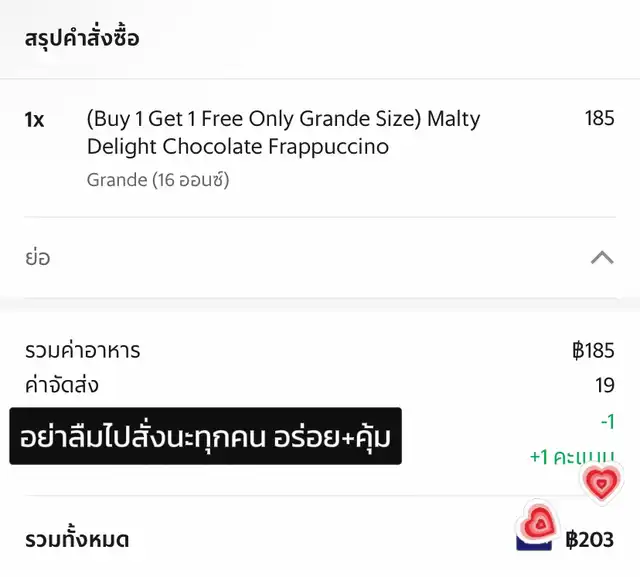Click the รวมค่าอาหาร subtotal row
This screenshot has width=640, height=577.
[320, 351]
